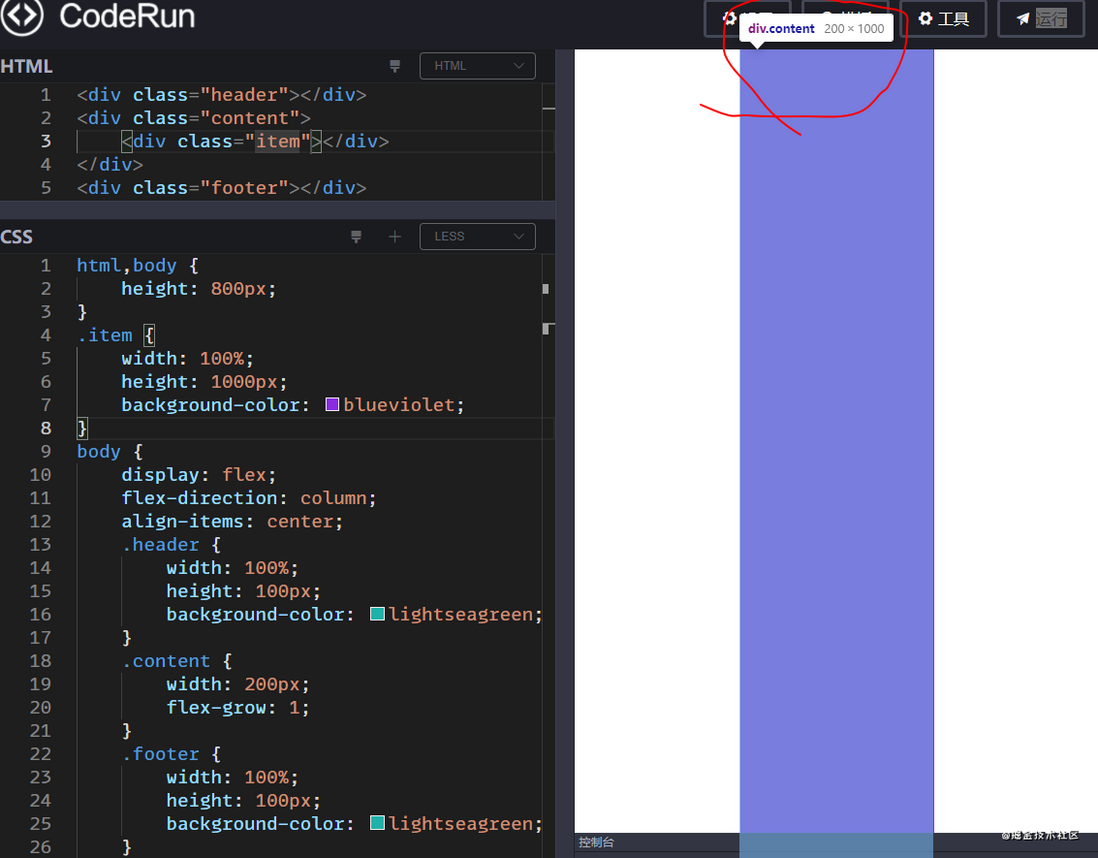
Task: Click the plus icon in CSS panel header
Action: [395, 237]
